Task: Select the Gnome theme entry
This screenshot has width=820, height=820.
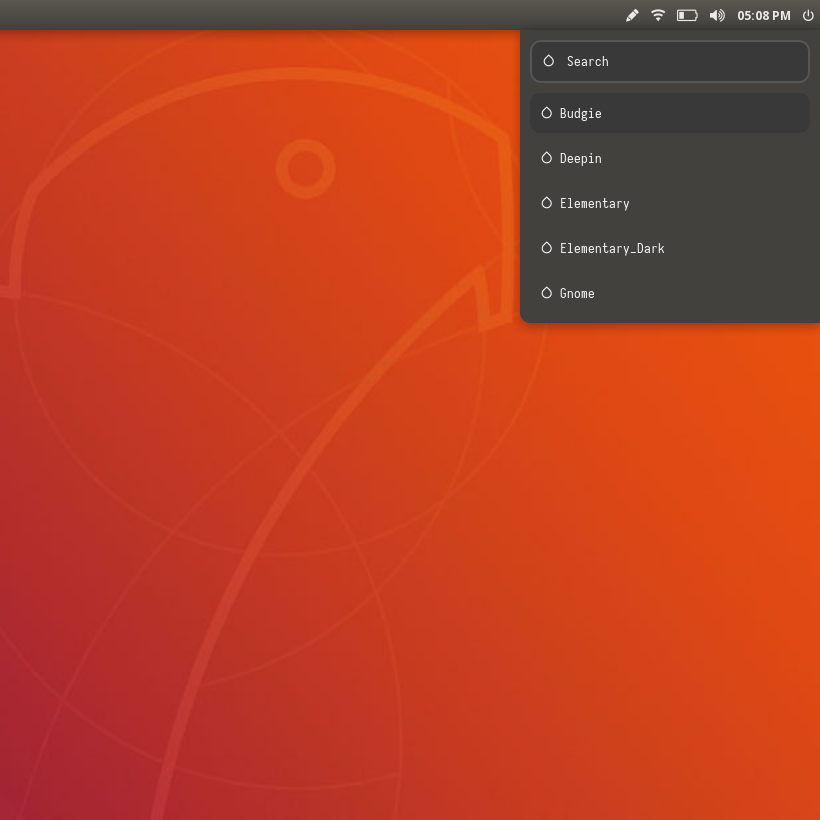Action: click(669, 293)
